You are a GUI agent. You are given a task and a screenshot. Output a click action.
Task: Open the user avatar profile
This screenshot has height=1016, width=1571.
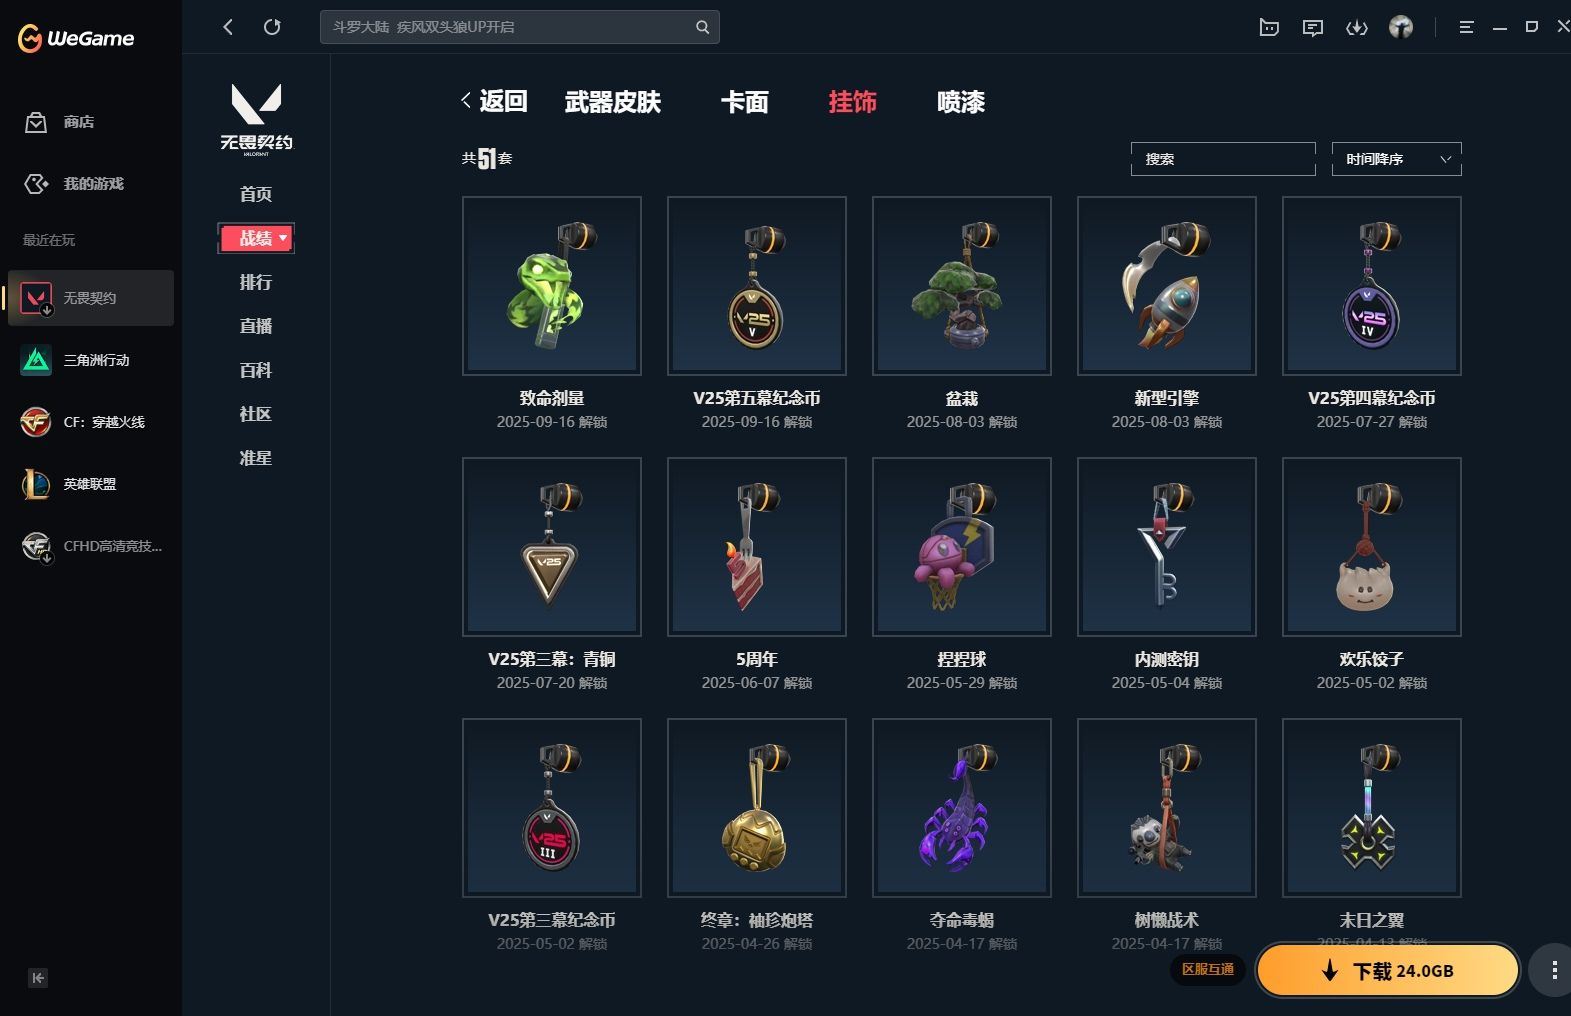(x=1401, y=27)
